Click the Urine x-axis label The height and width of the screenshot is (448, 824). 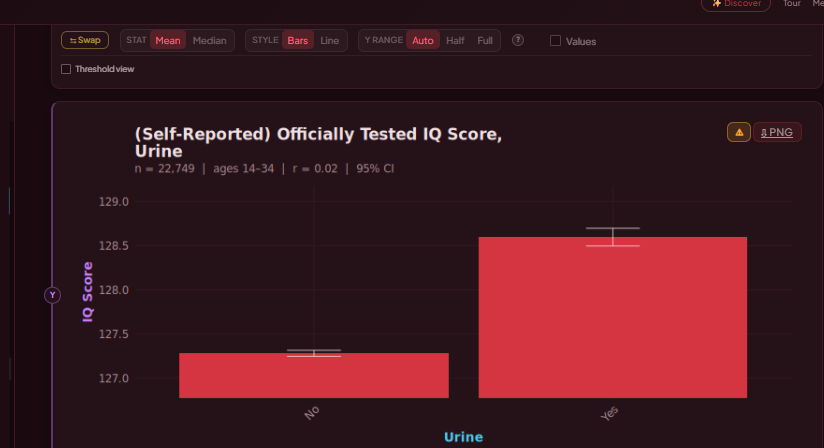coord(463,437)
